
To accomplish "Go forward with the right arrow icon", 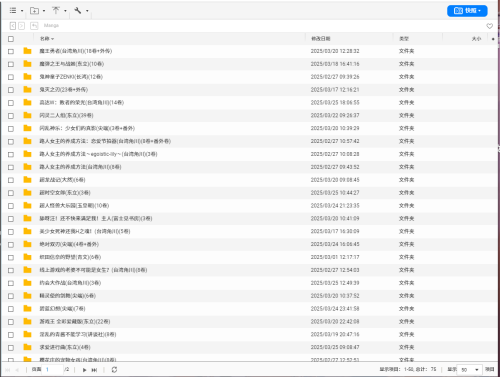I will (x=21, y=26).
